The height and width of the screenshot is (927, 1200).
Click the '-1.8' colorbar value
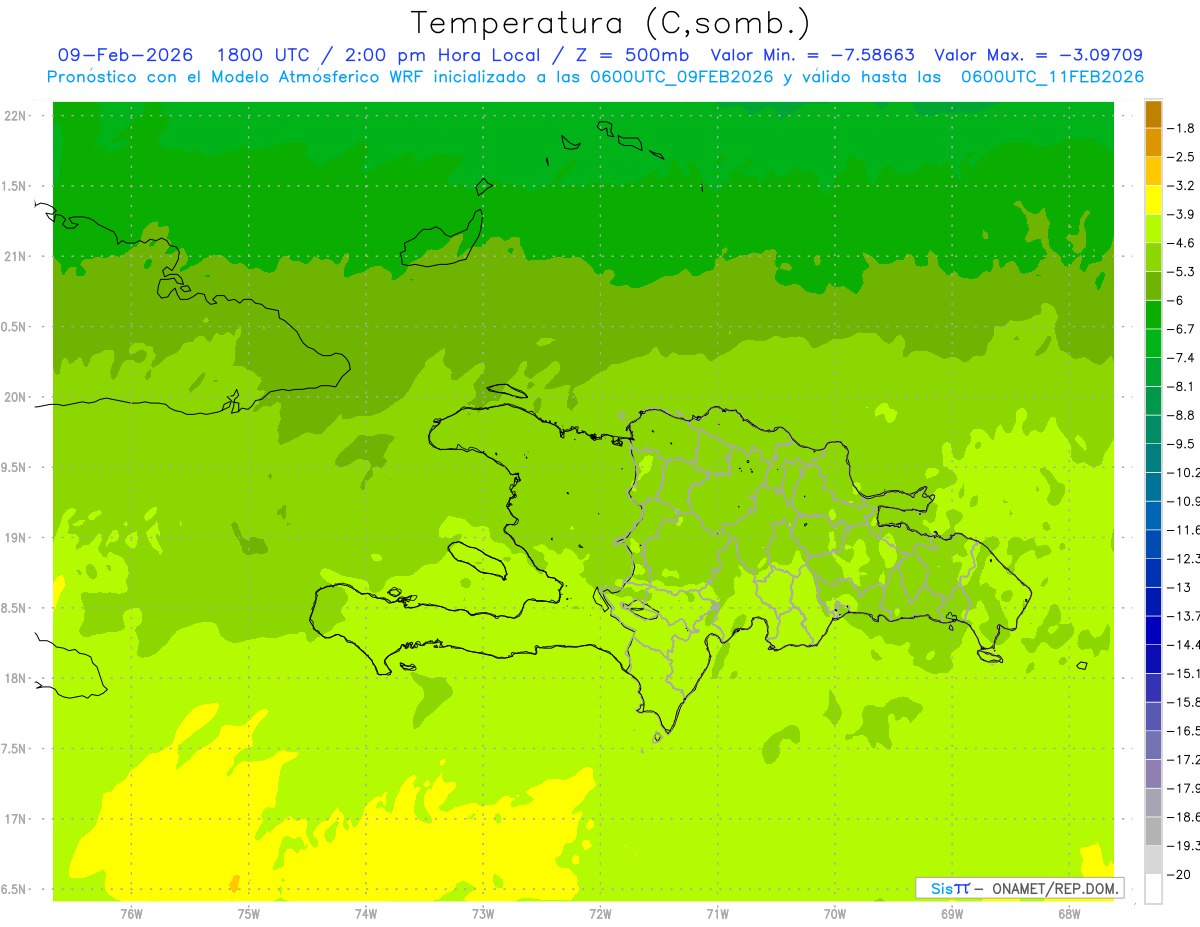pos(1181,128)
